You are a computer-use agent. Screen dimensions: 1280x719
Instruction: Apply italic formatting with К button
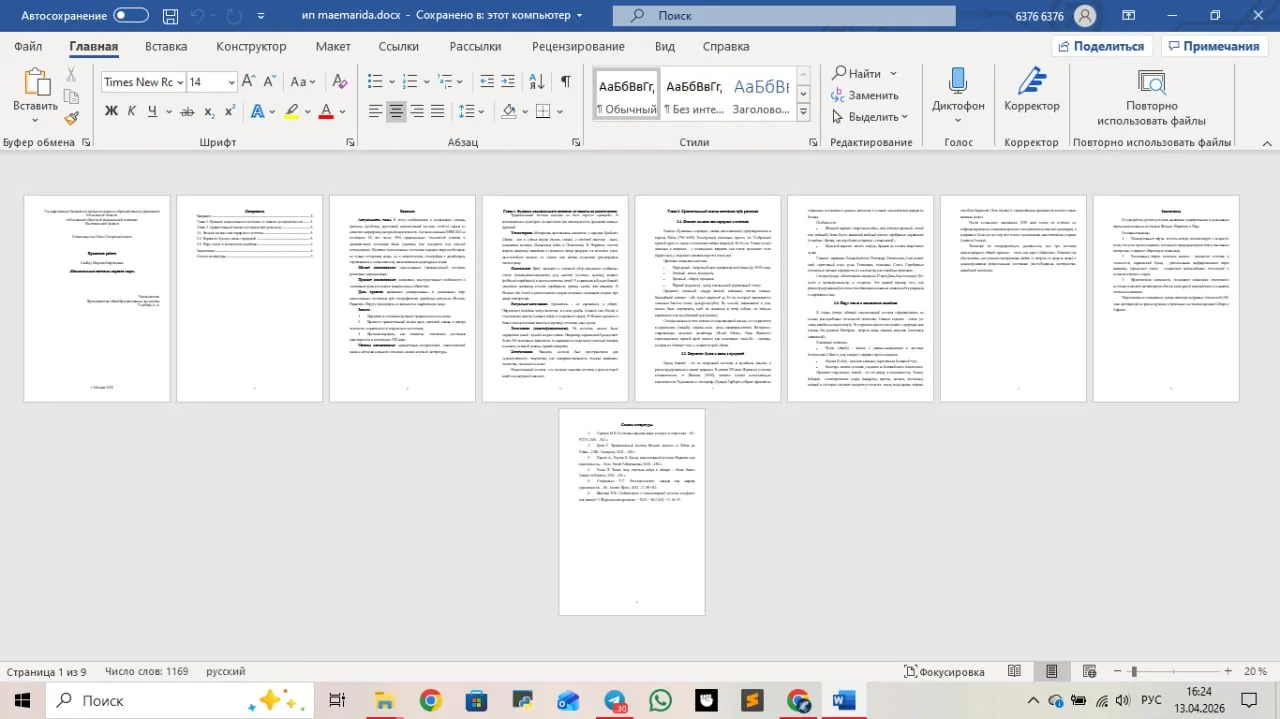point(132,111)
